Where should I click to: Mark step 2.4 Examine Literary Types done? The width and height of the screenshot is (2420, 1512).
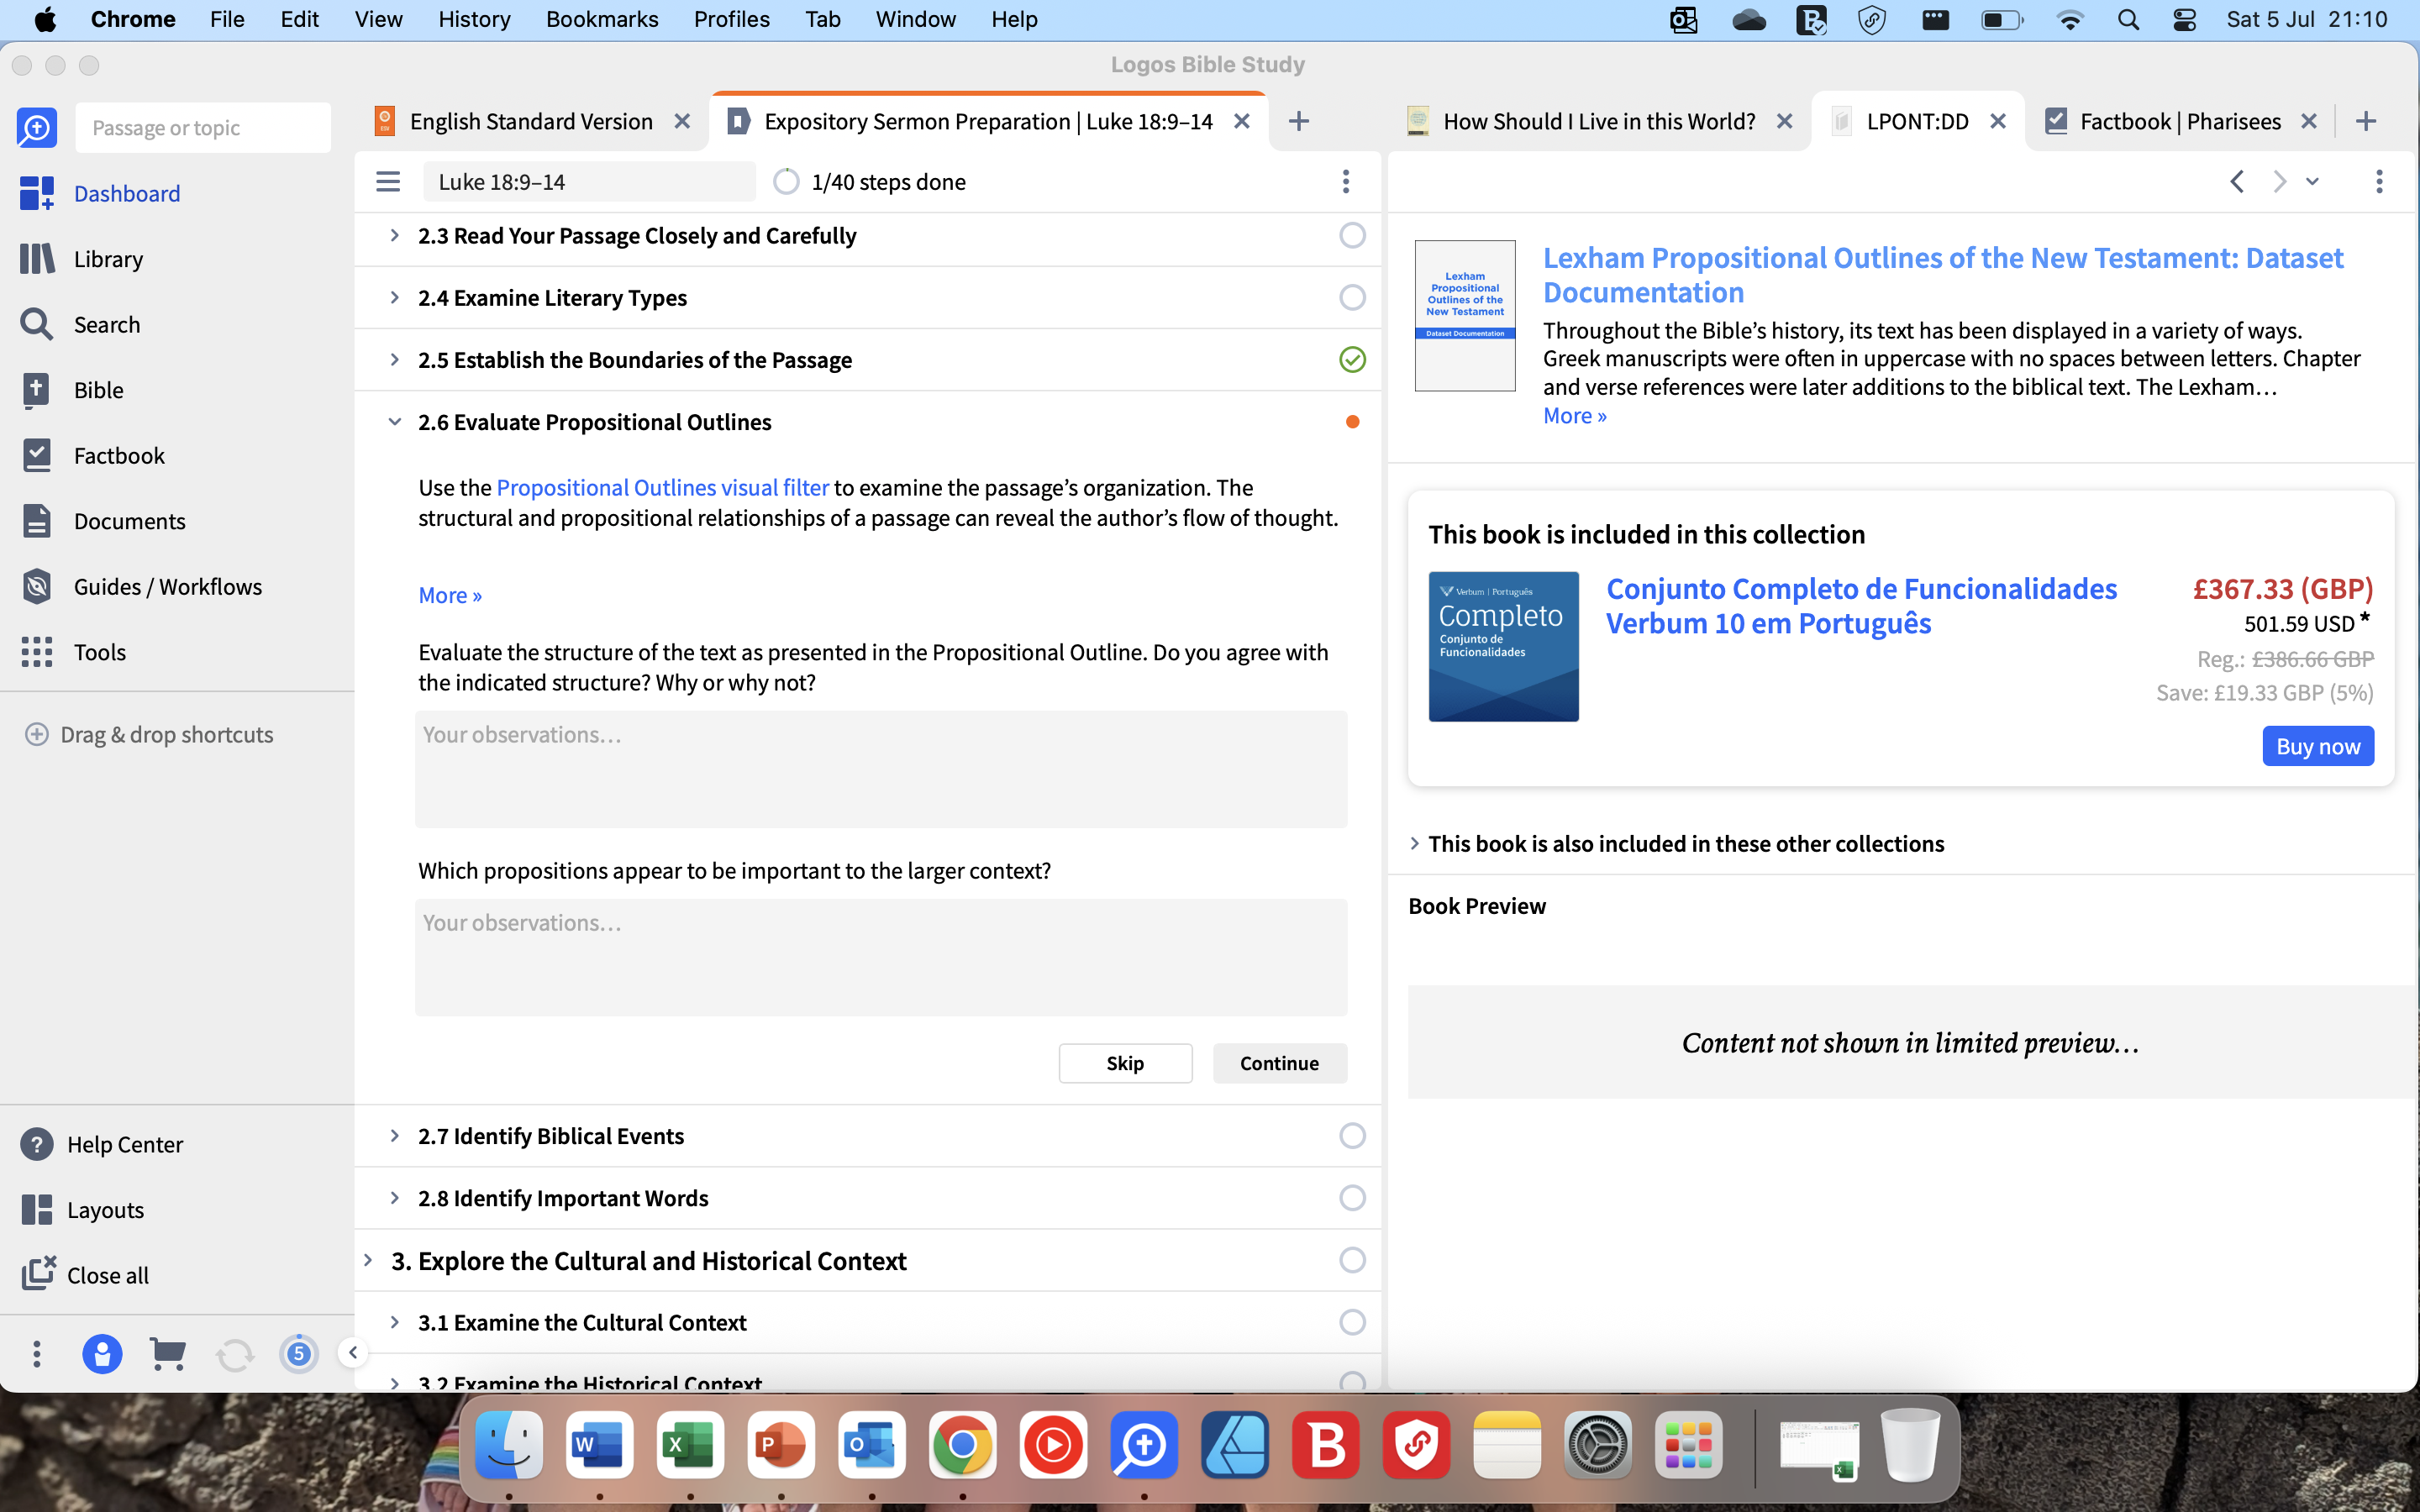[x=1352, y=297]
